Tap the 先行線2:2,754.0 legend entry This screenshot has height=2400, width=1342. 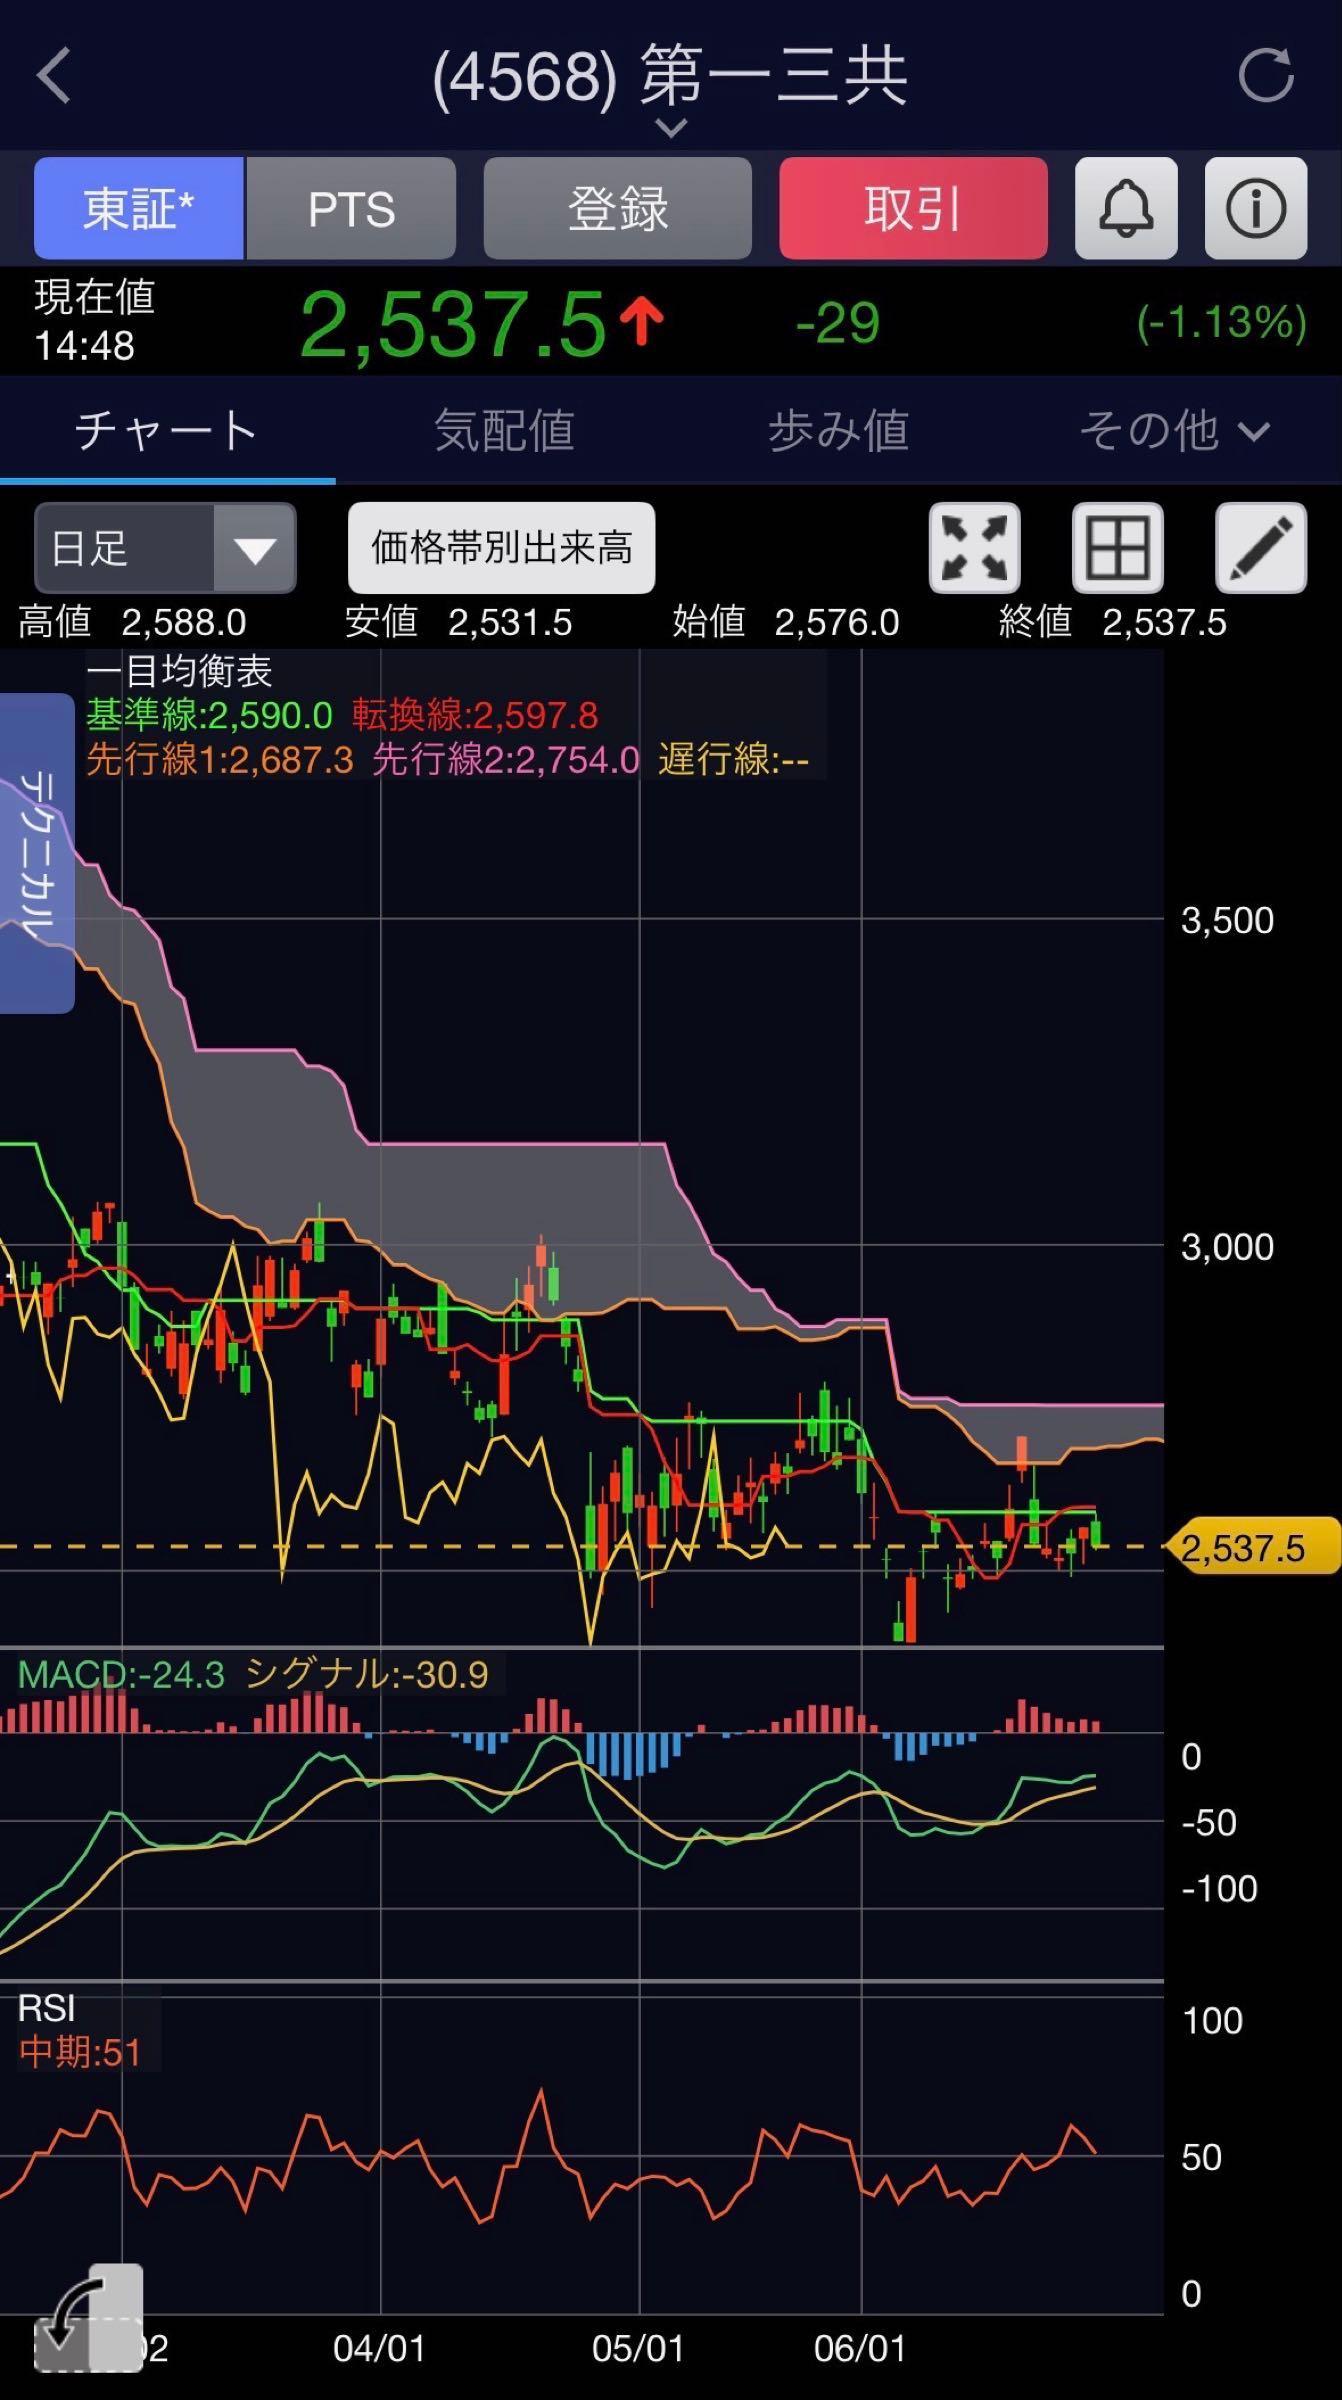pyautogui.click(x=506, y=760)
